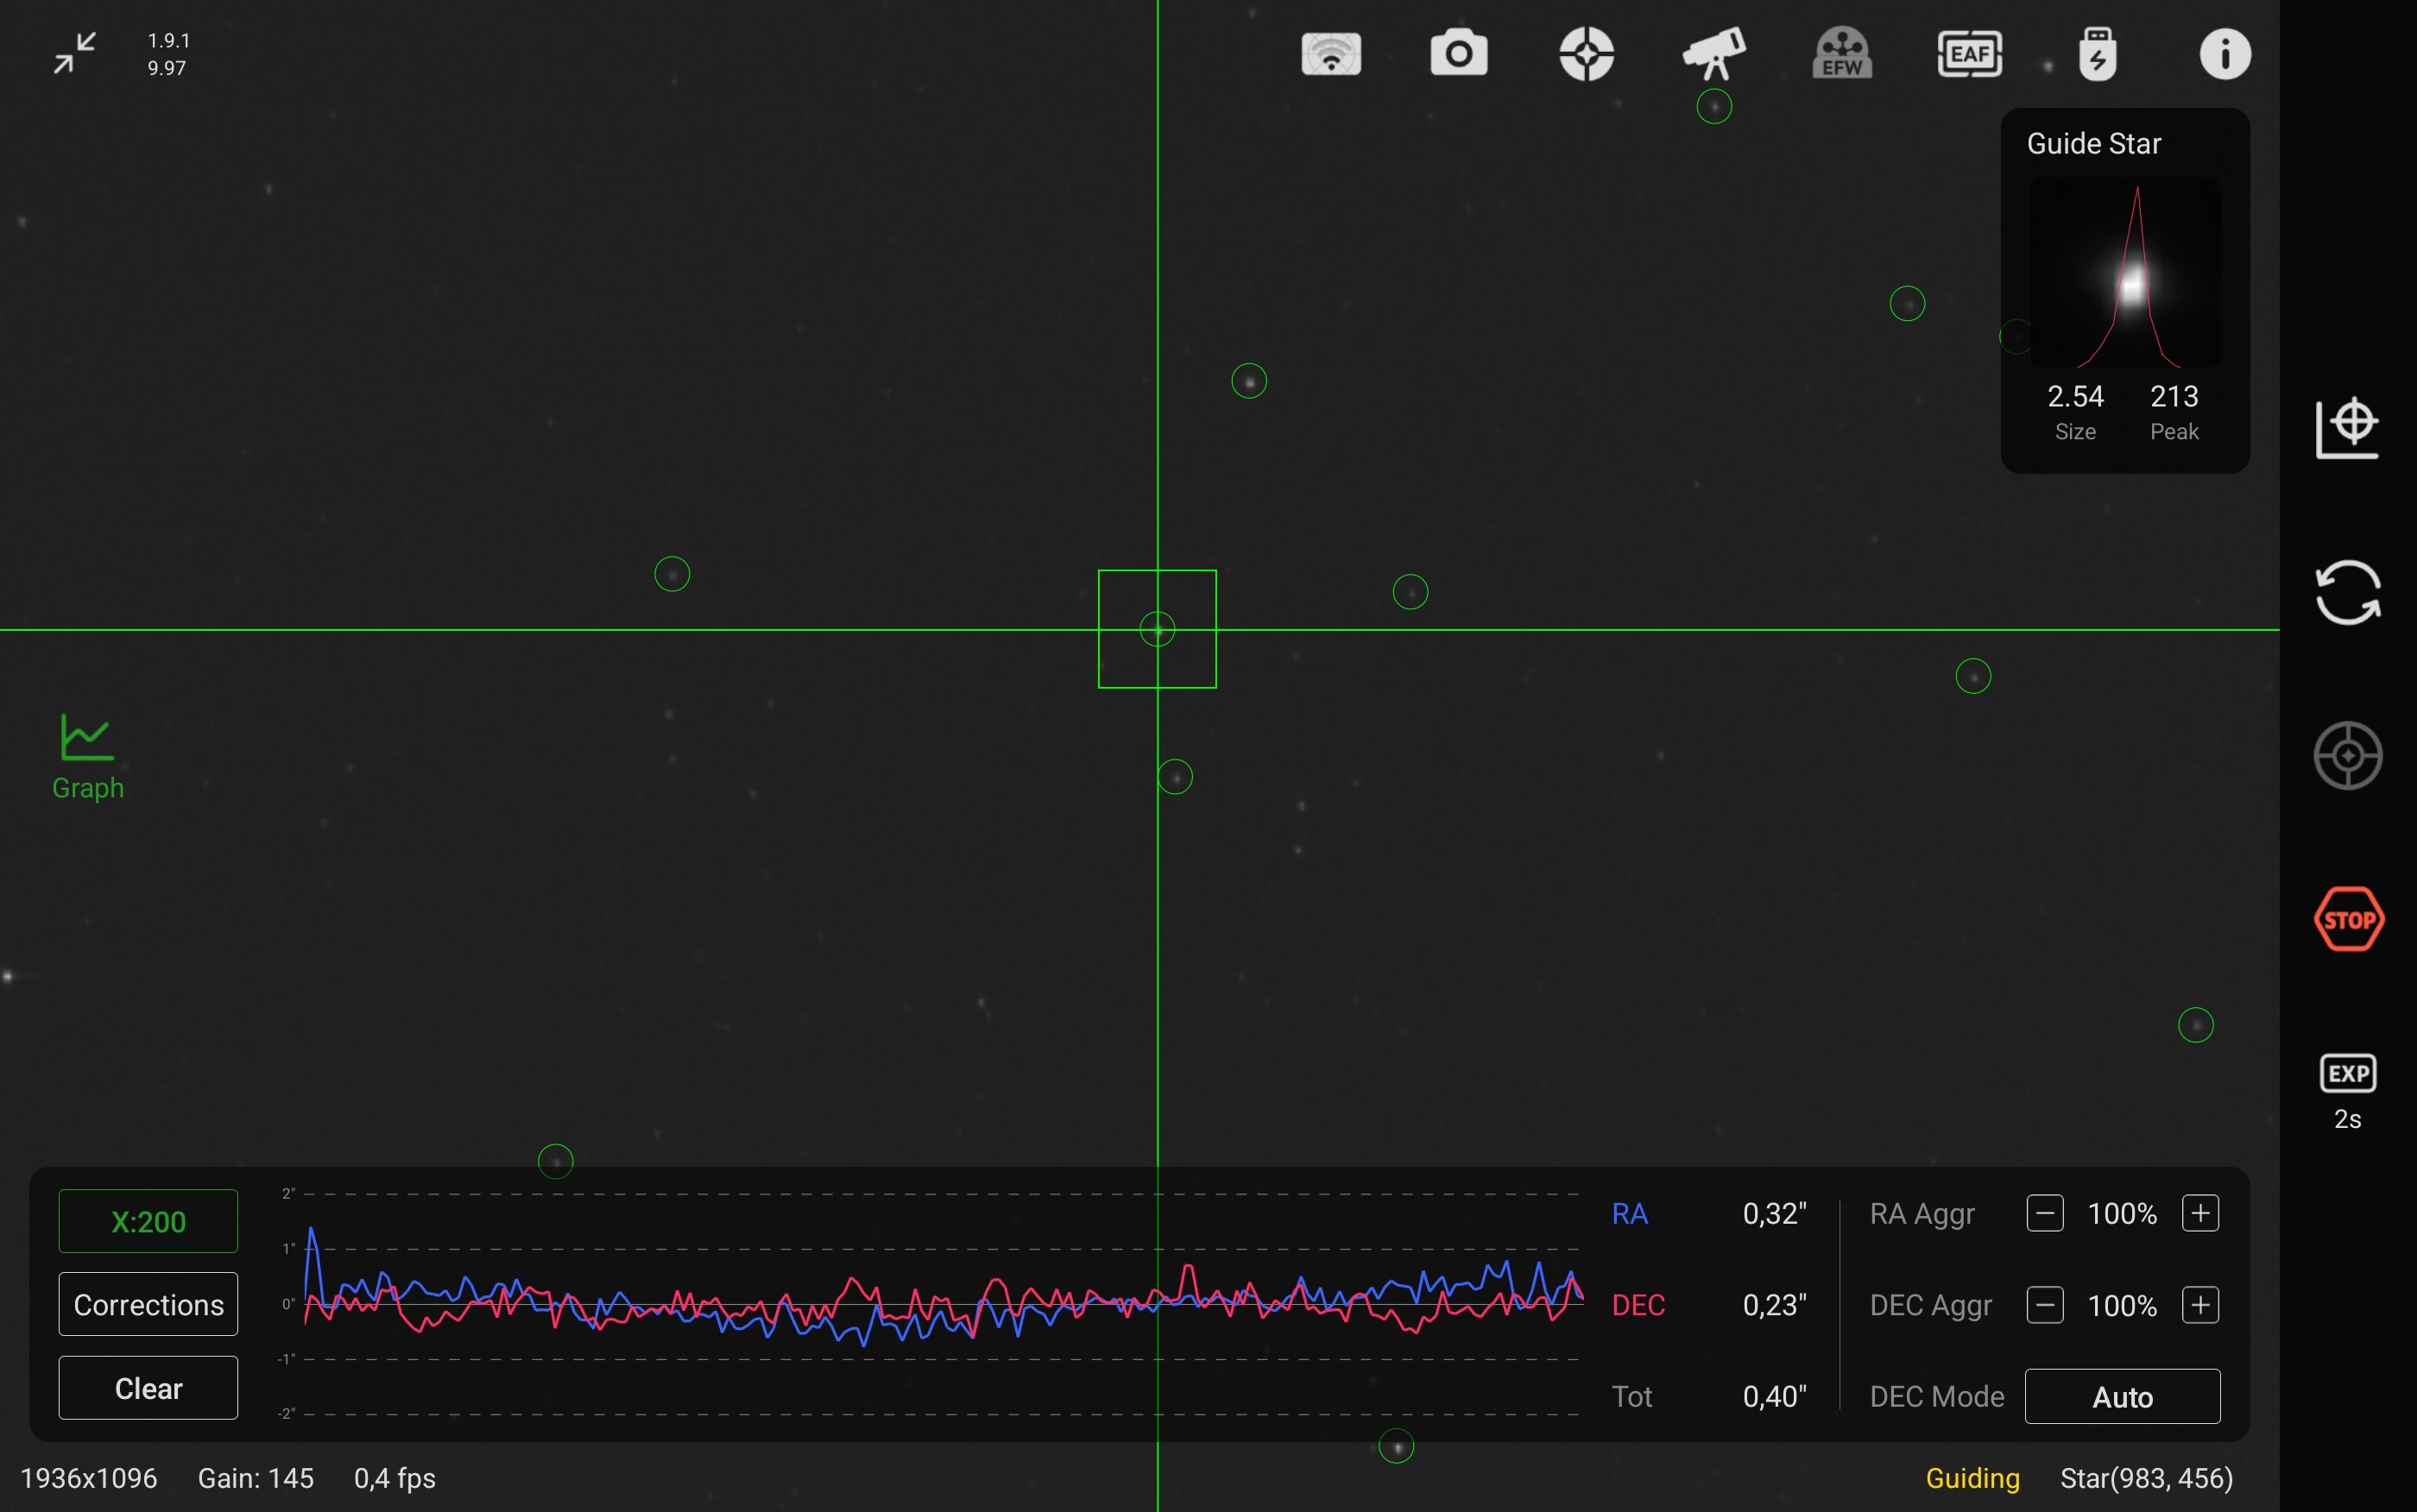Exit fullscreen with the collapse arrows icon
Image resolution: width=2417 pixels, height=1512 pixels.
click(75, 53)
